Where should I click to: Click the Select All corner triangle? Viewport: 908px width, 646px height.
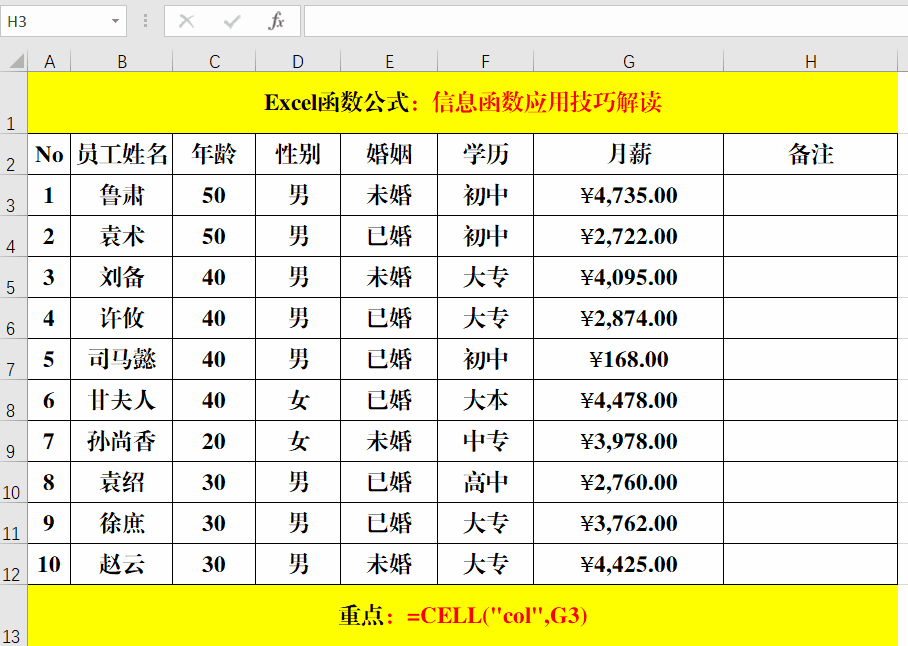[x=17, y=60]
